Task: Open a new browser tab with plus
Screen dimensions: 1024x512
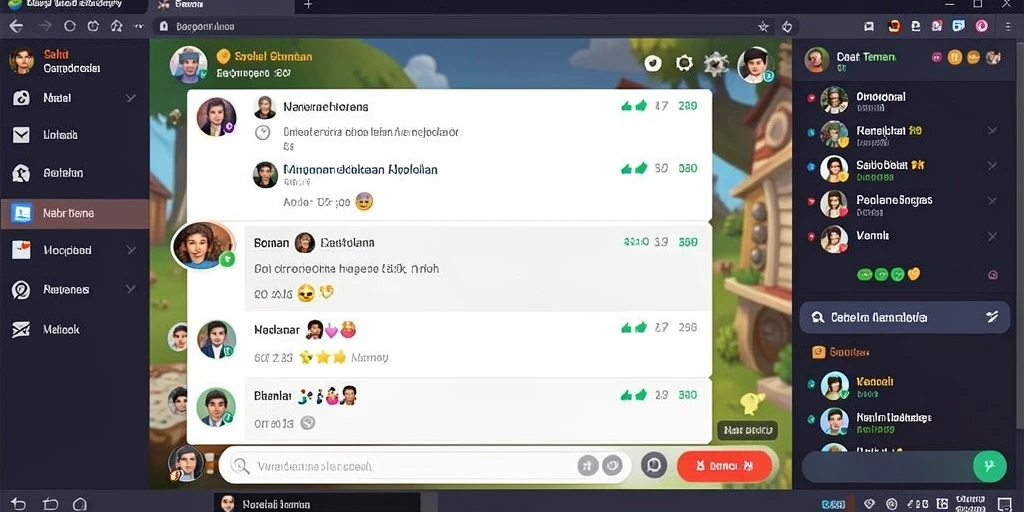Action: coord(308,5)
